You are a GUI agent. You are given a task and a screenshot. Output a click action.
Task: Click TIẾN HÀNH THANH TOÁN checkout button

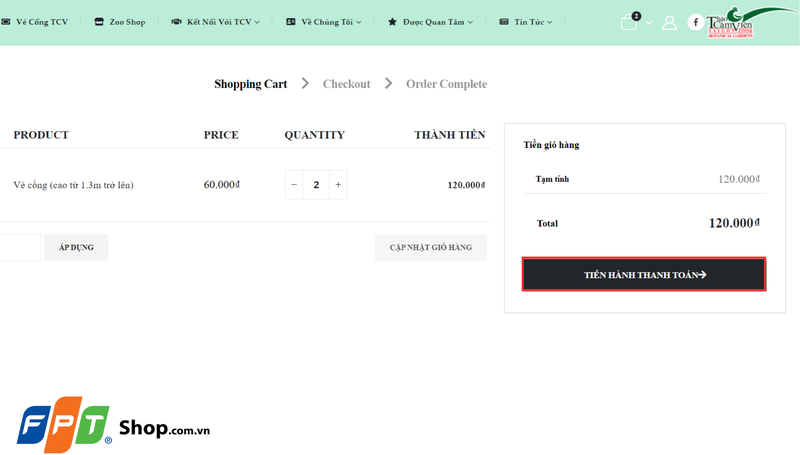coord(644,274)
